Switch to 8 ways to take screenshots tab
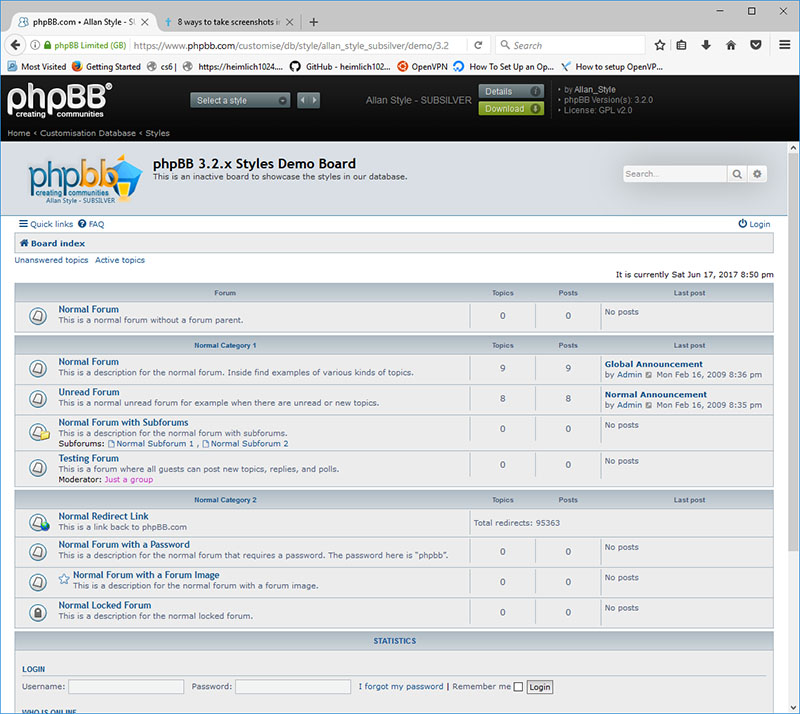This screenshot has width=800, height=714. point(229,22)
